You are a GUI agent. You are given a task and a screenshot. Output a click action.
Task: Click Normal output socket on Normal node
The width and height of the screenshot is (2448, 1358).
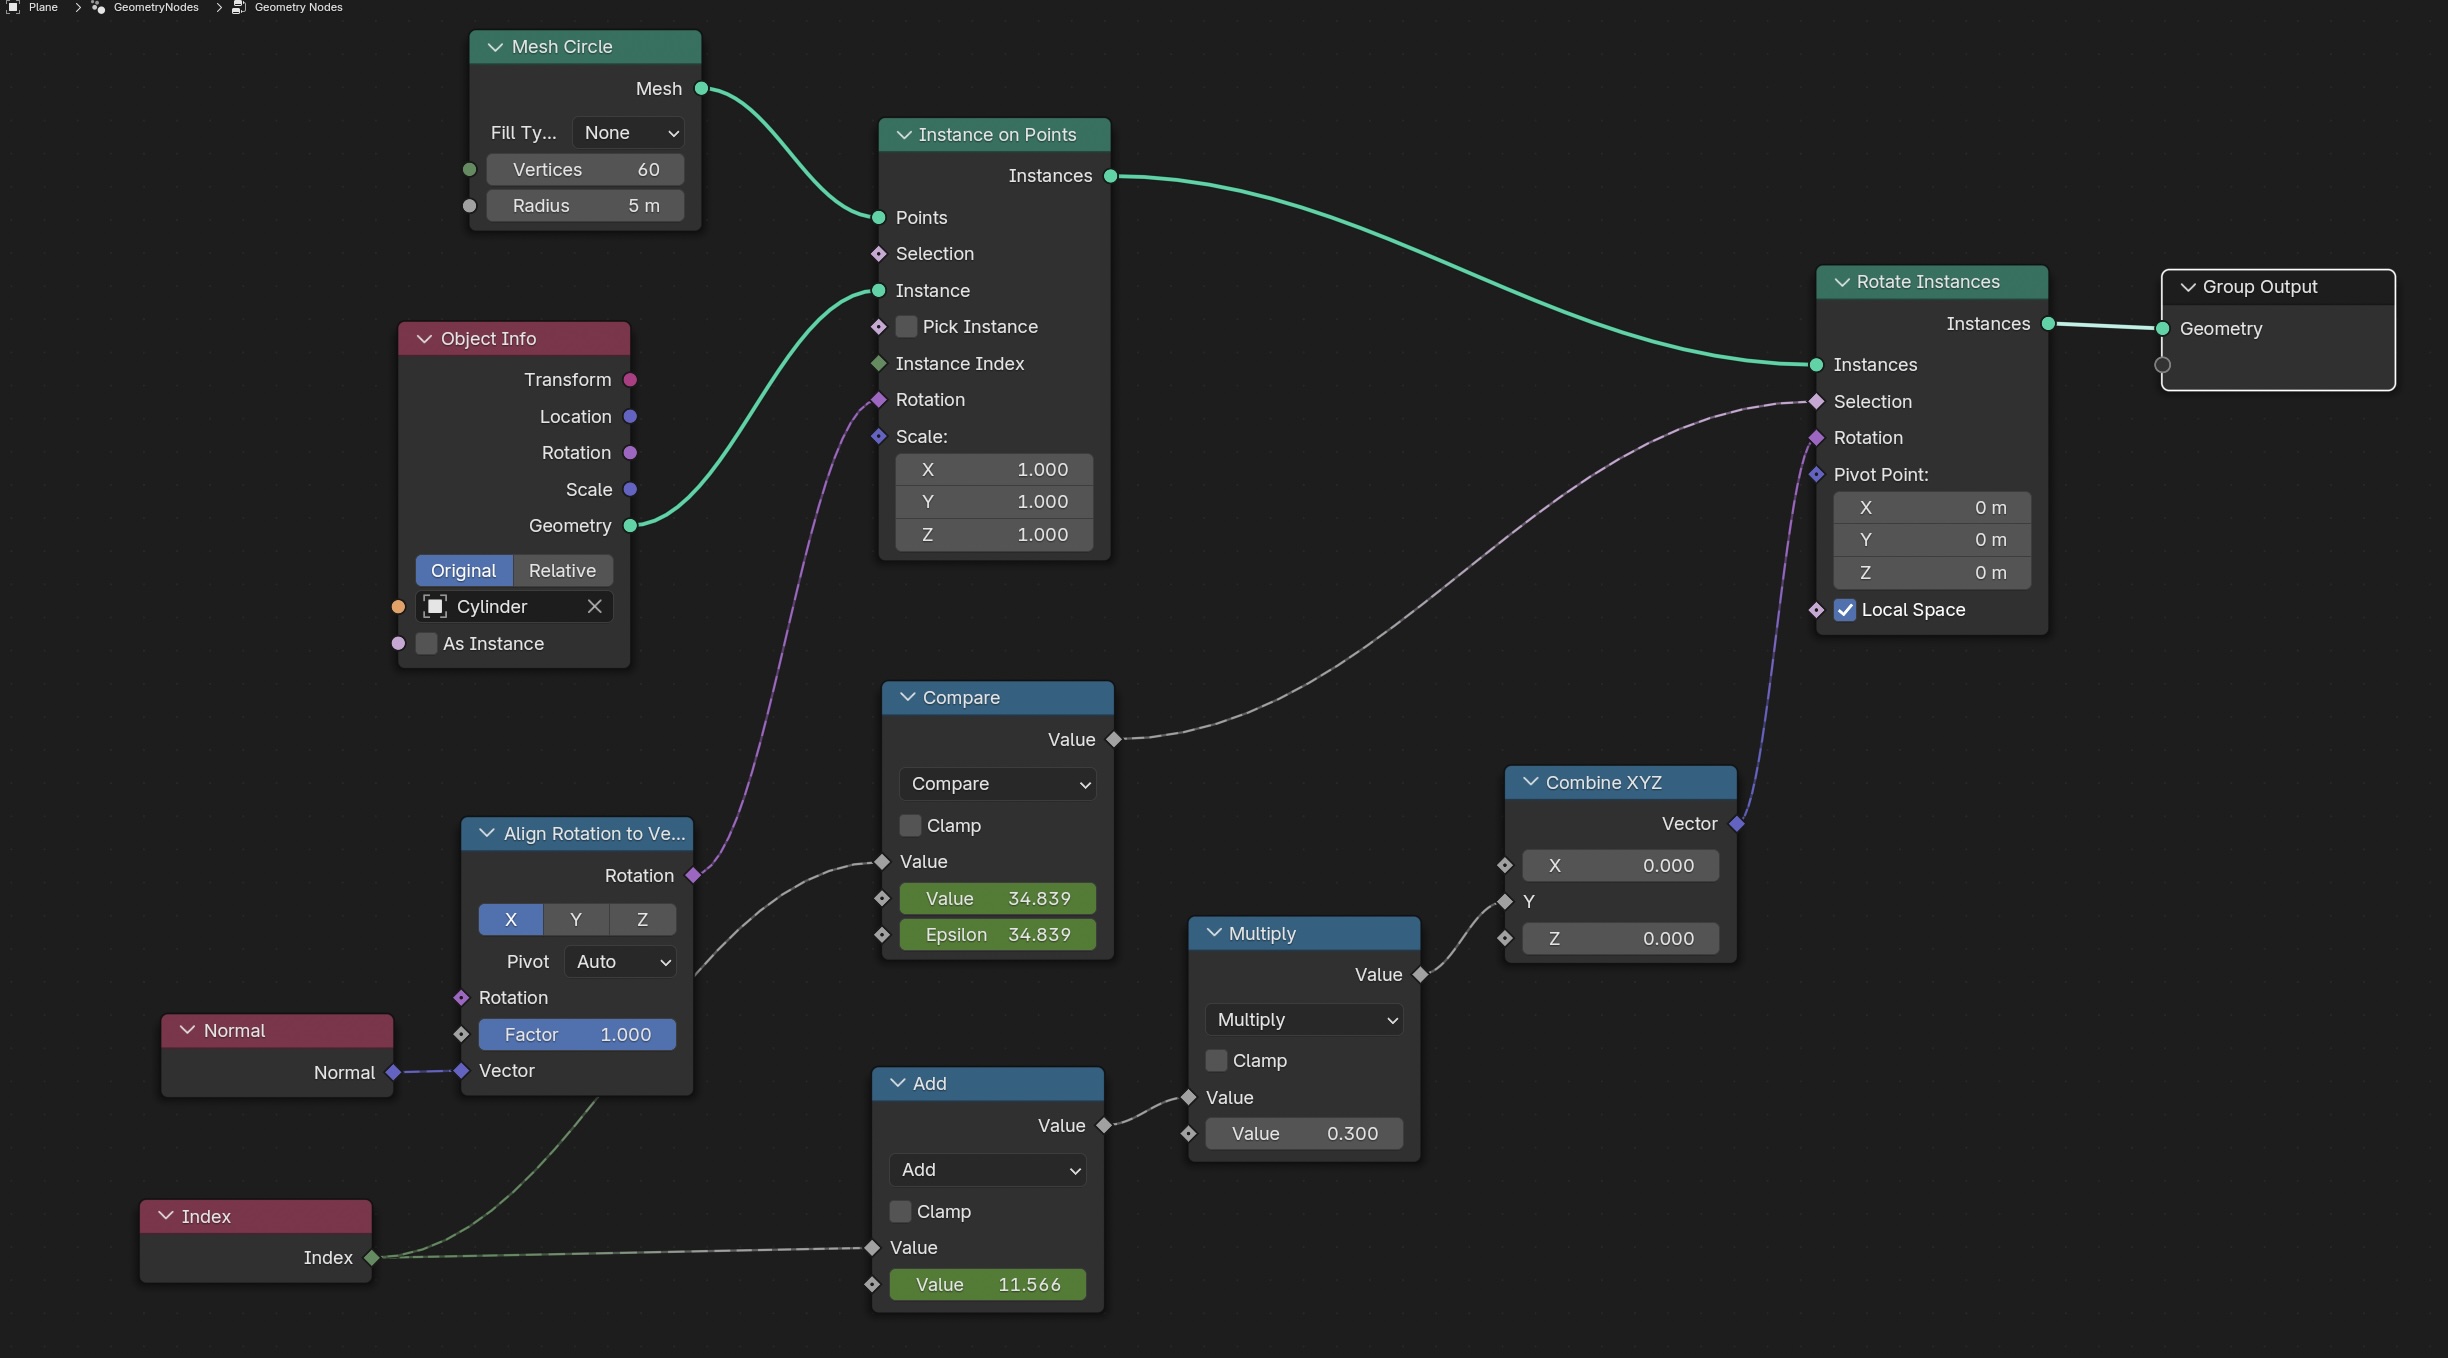coord(393,1073)
